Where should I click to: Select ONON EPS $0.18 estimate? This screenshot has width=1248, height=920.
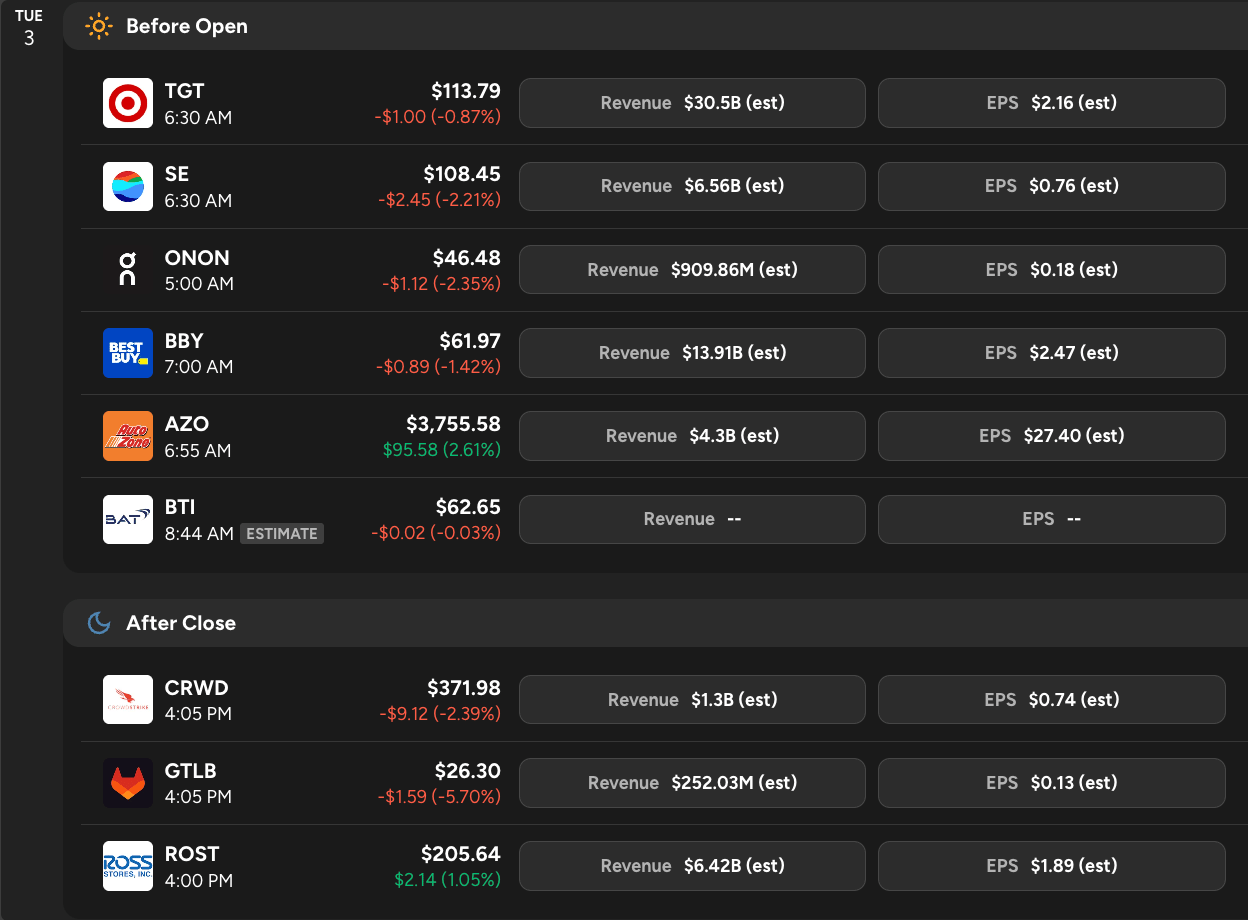[1052, 270]
